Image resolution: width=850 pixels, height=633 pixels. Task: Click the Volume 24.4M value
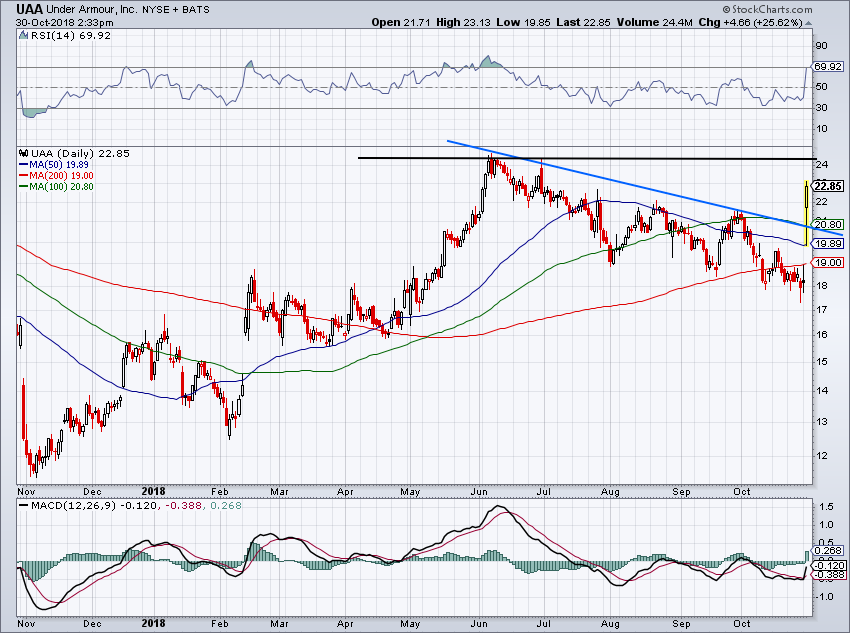pyautogui.click(x=654, y=23)
